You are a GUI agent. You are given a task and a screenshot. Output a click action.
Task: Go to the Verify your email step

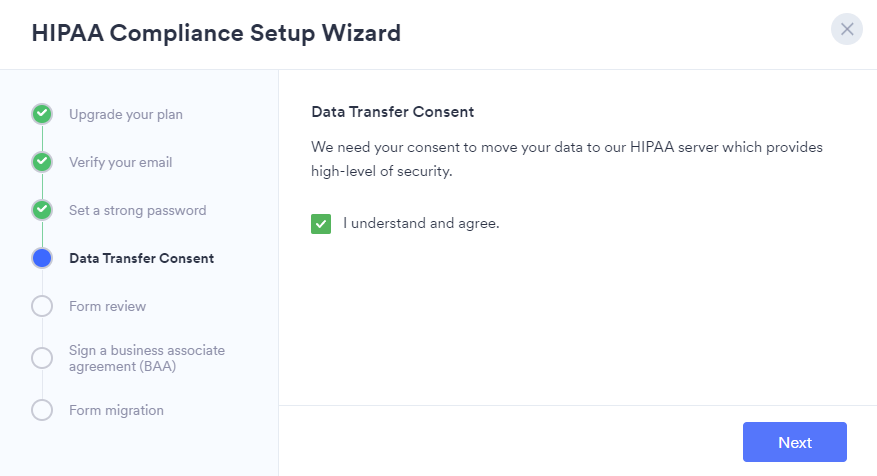click(119, 162)
